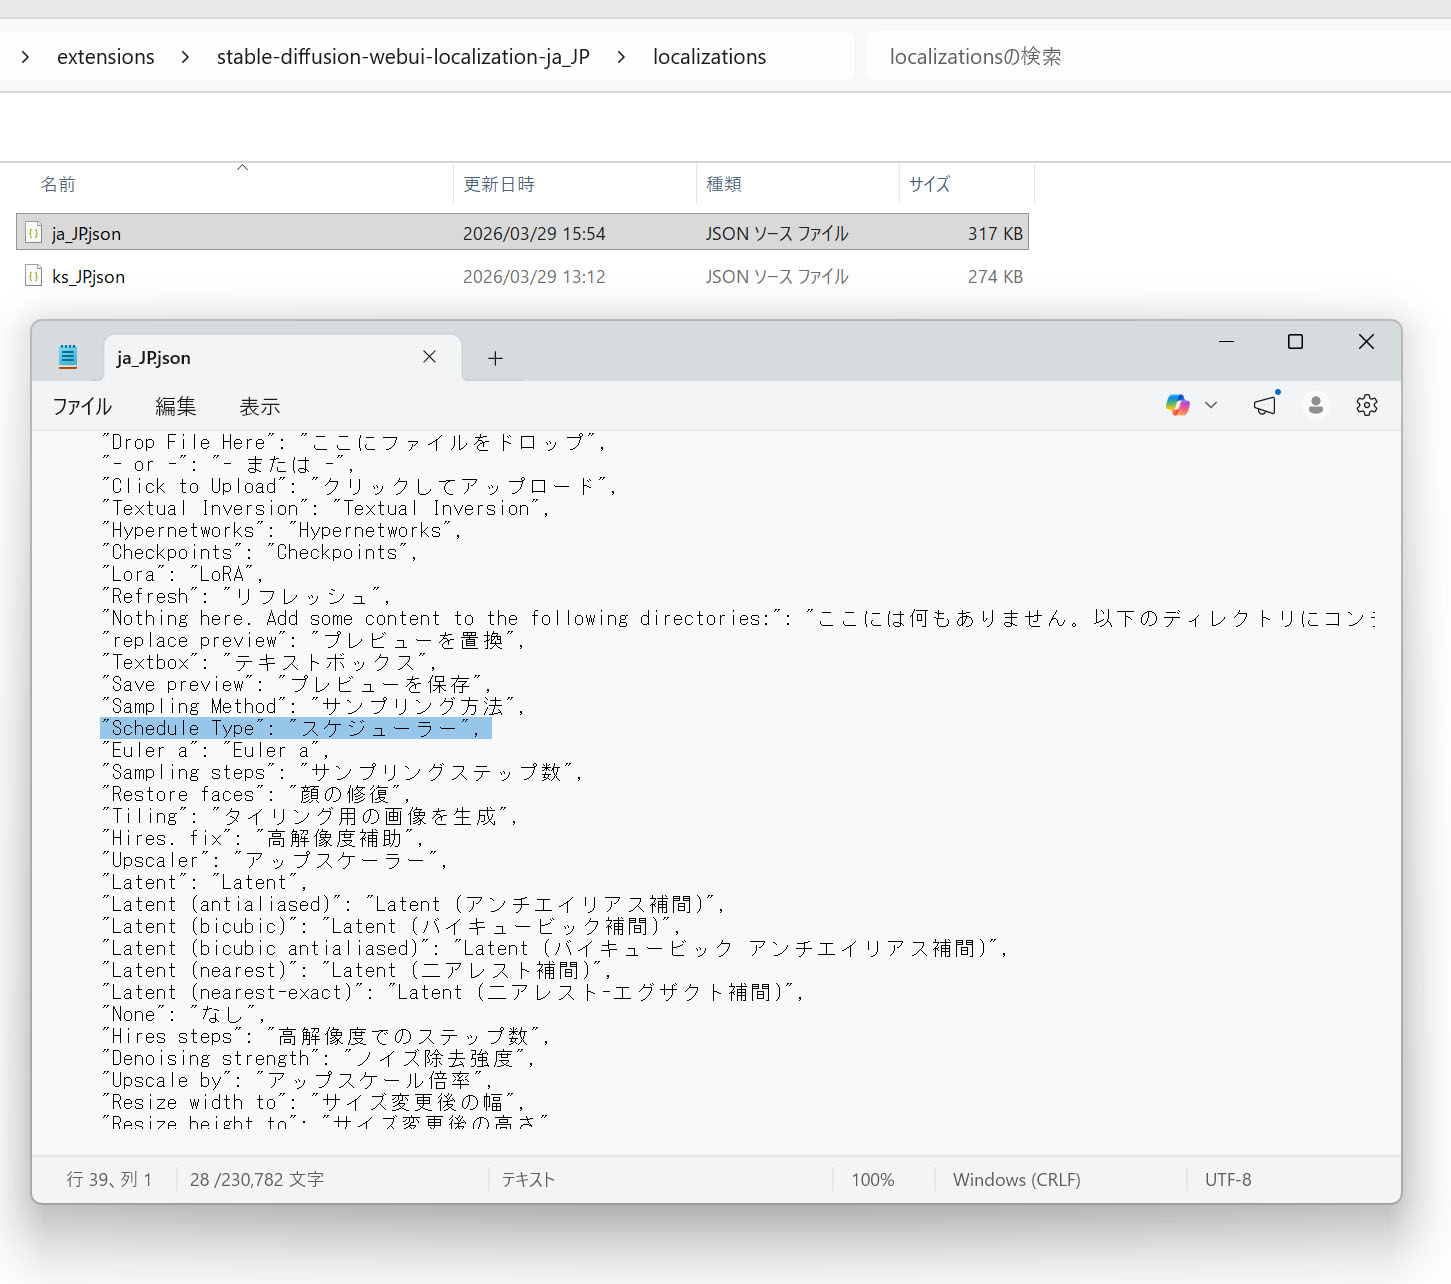Sort files by サイズ column header
Image resolution: width=1451 pixels, height=1284 pixels.
pos(929,184)
